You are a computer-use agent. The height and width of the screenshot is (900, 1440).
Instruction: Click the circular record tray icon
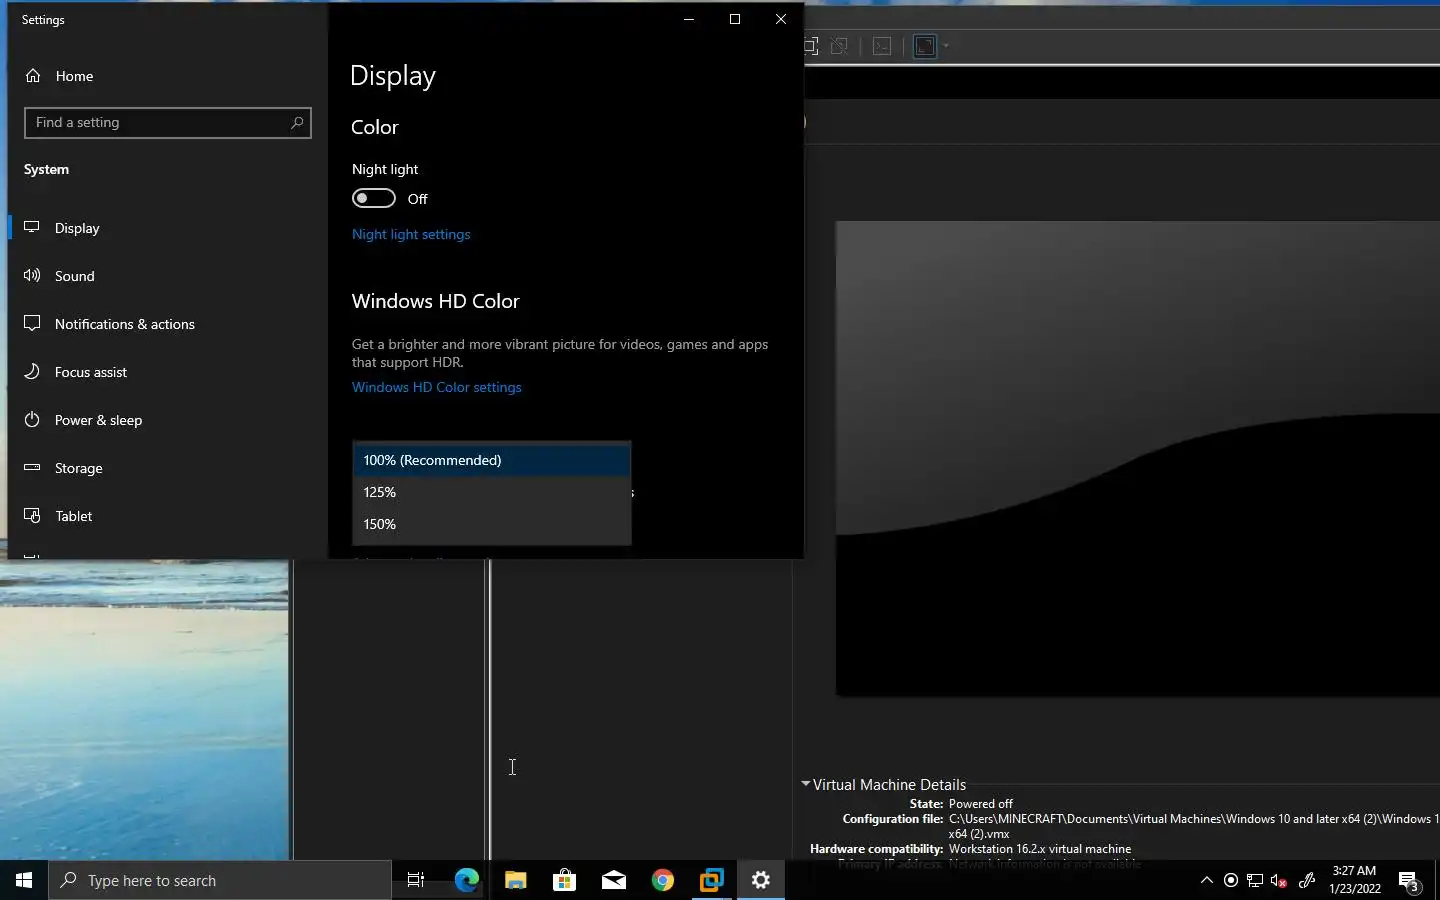pos(1231,880)
